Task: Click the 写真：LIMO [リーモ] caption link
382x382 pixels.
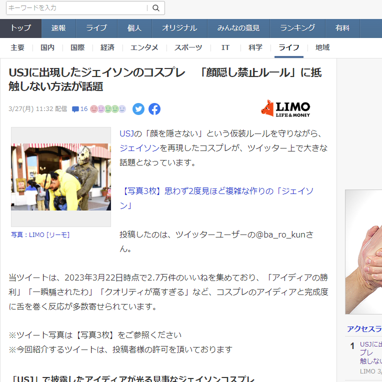Action: 40,235
